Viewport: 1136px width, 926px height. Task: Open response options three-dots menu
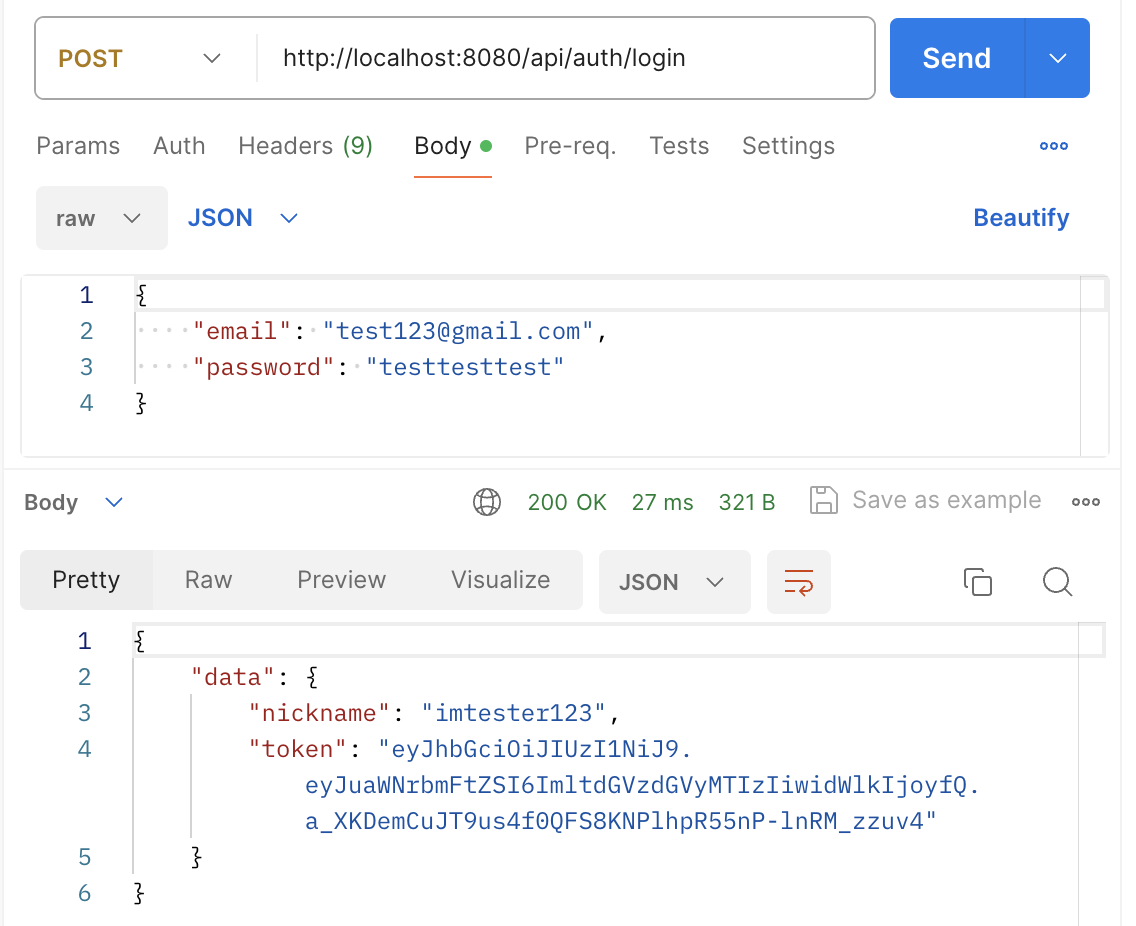[1085, 502]
